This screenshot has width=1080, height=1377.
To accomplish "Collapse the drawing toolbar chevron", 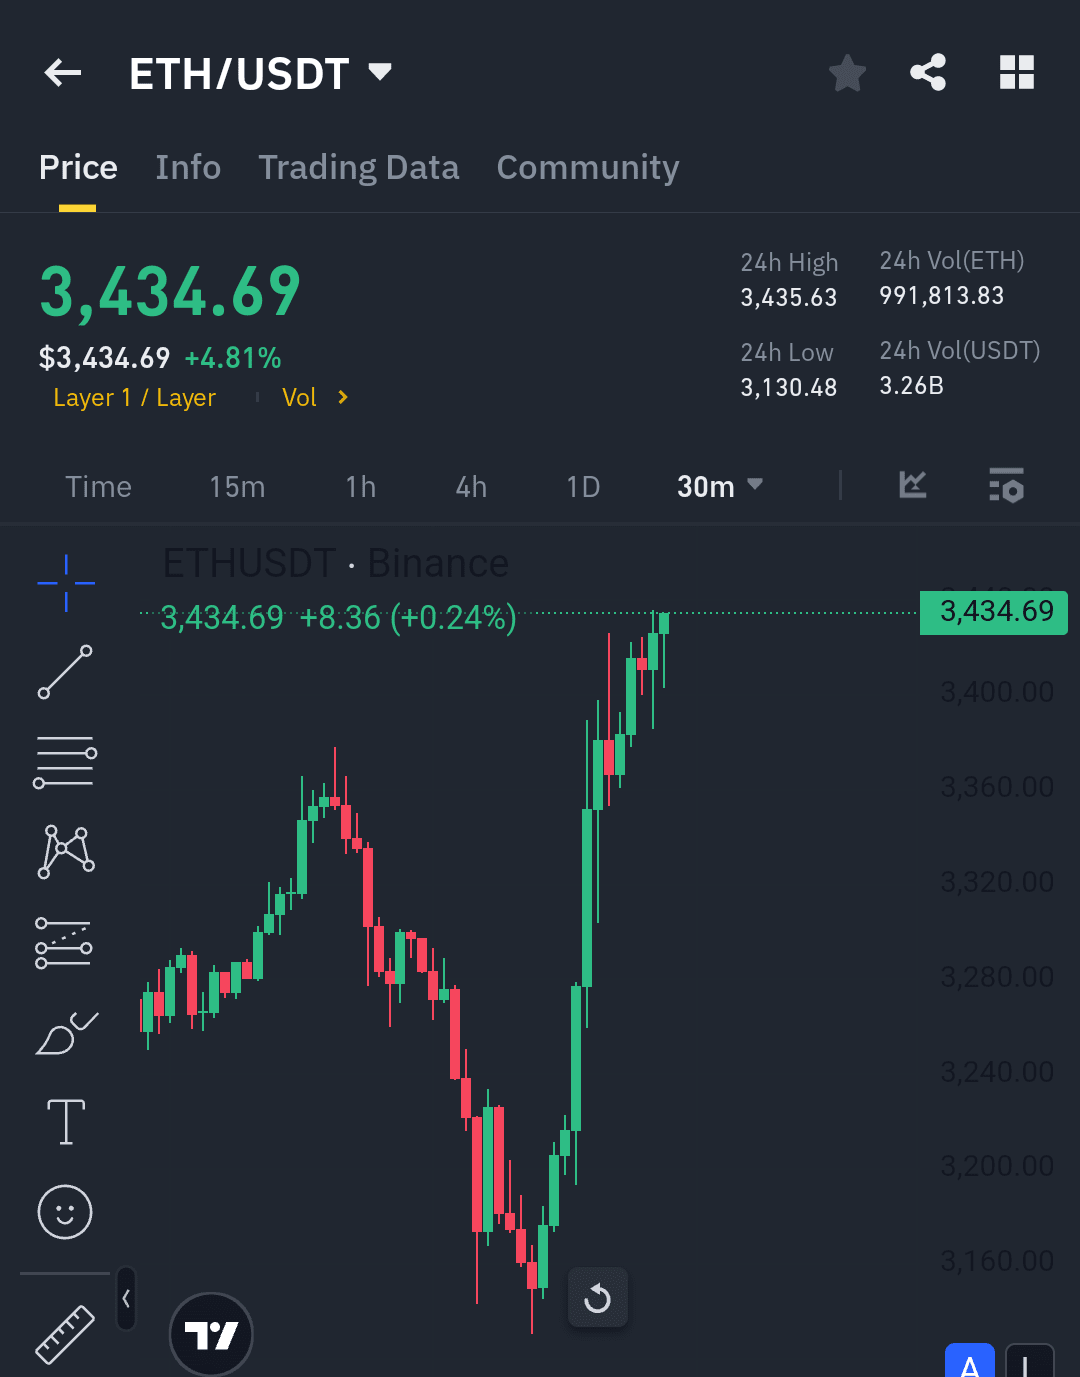I will (126, 1298).
